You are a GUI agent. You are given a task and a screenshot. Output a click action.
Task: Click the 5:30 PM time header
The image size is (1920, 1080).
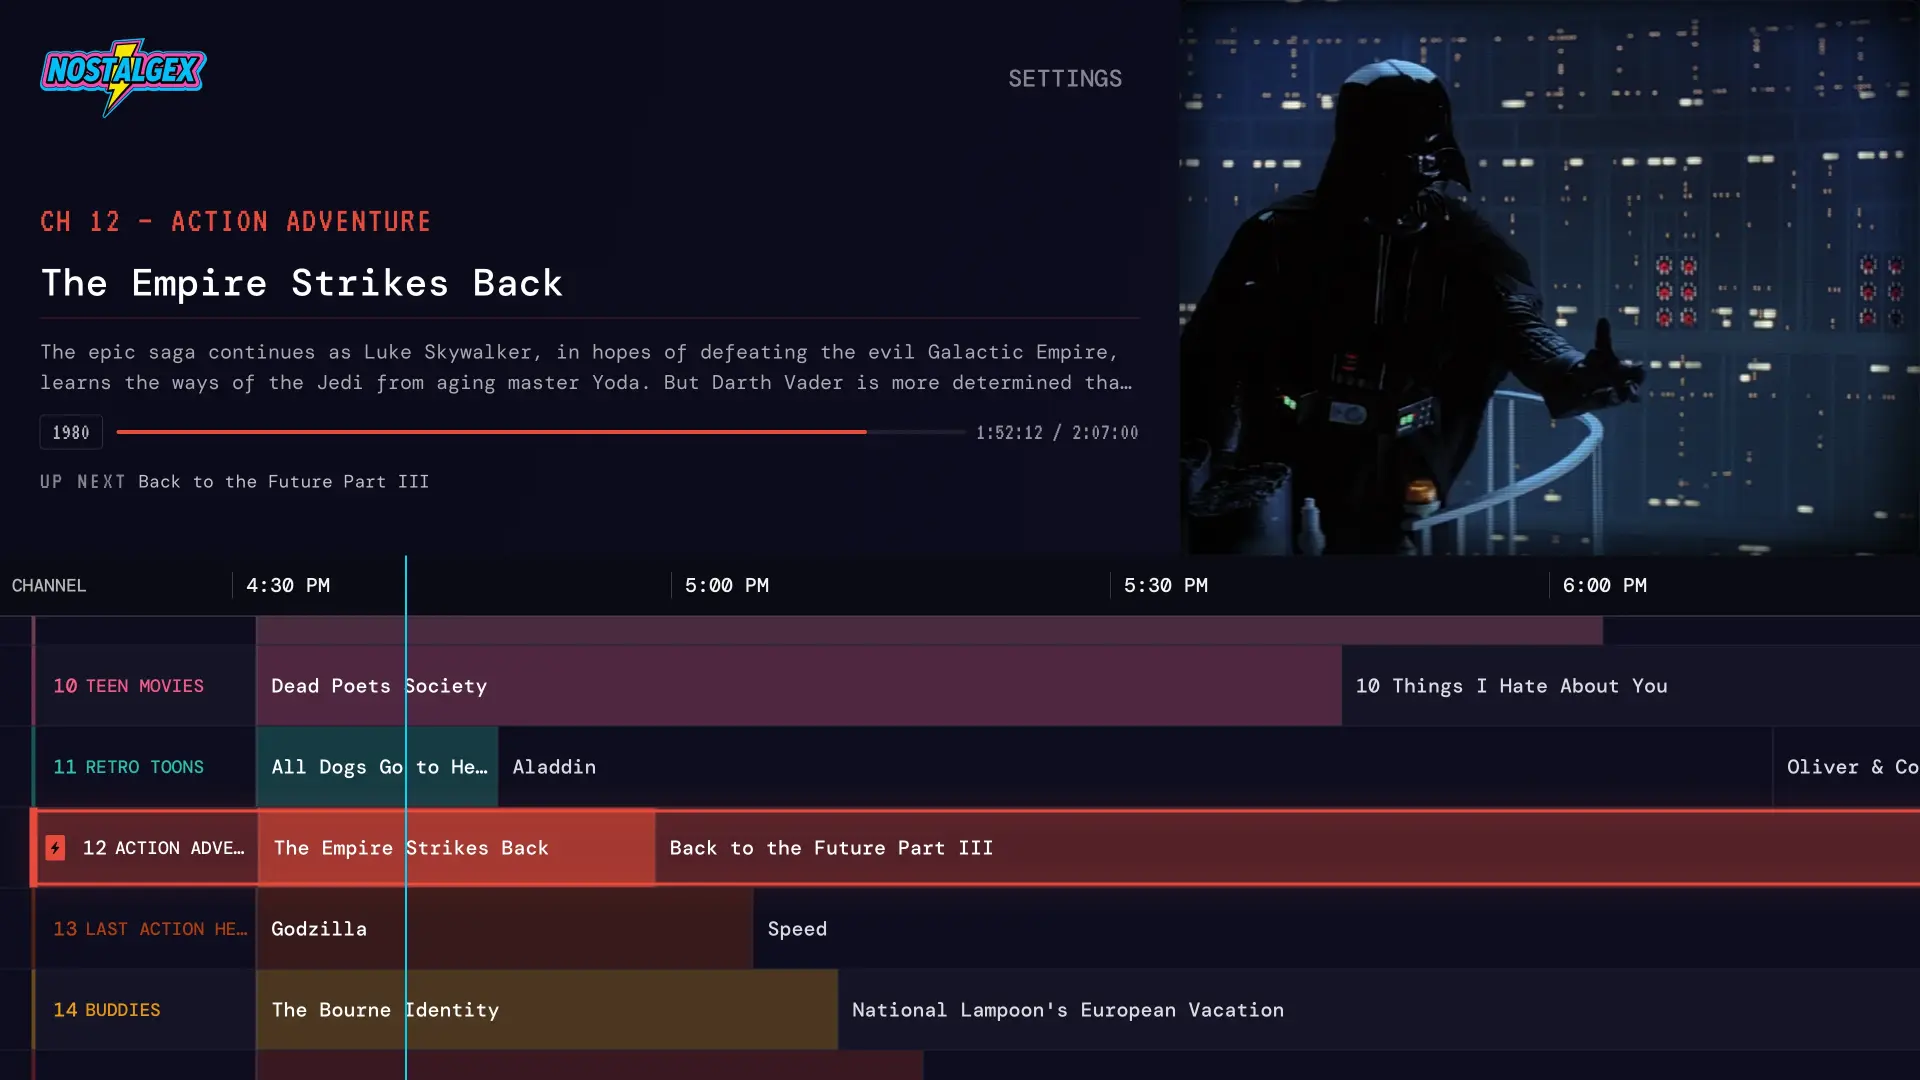click(x=1166, y=585)
